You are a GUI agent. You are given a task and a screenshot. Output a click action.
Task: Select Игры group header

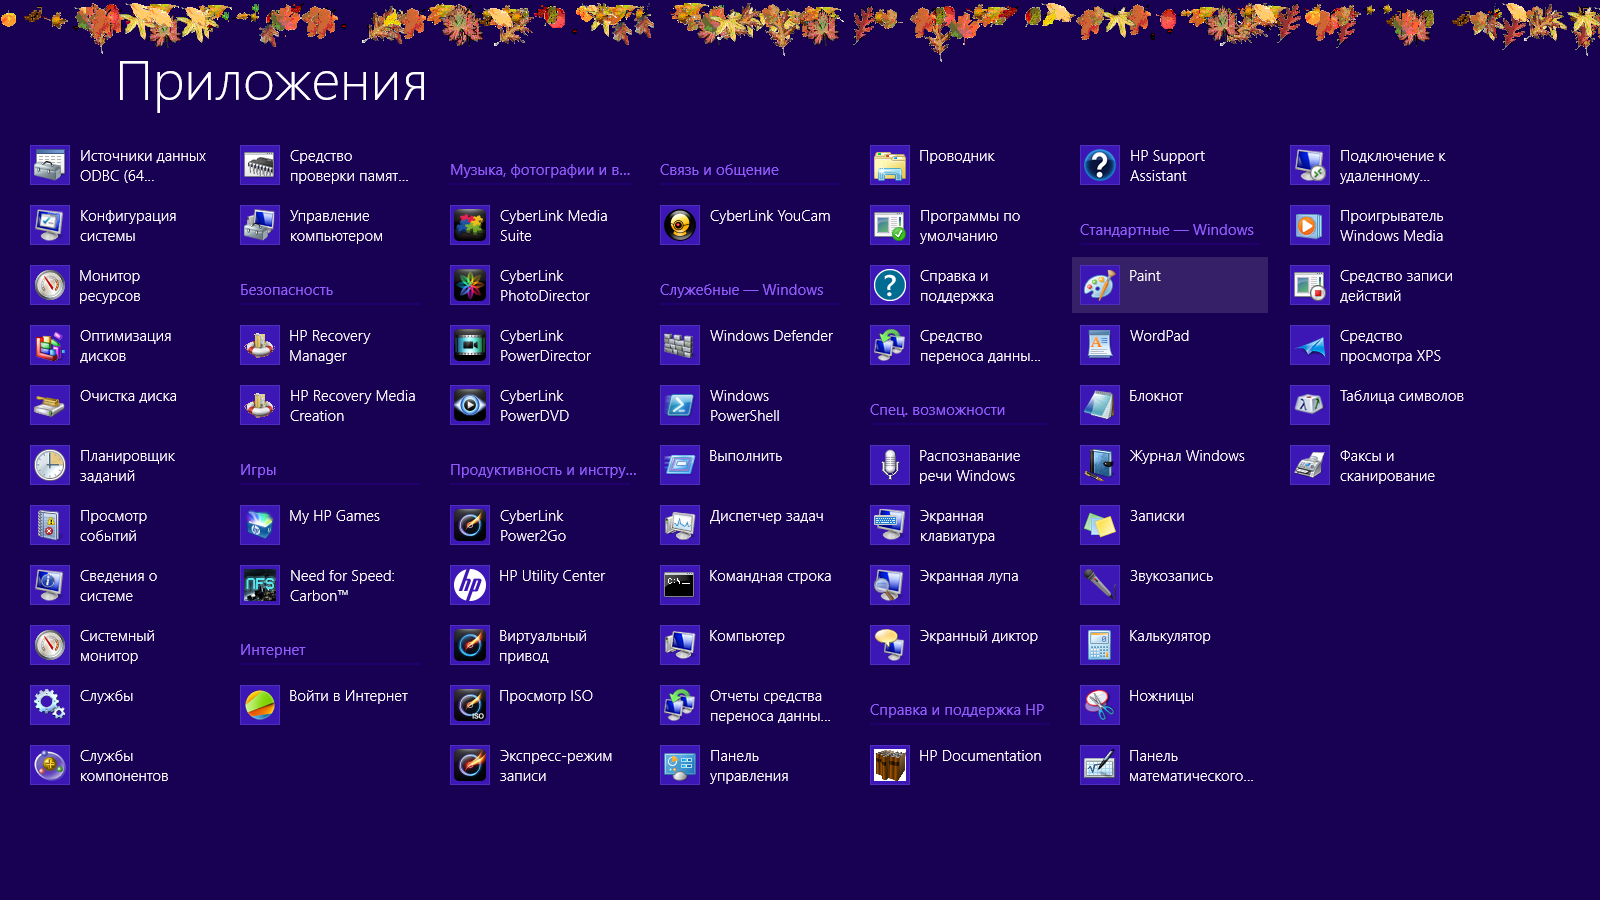258,470
